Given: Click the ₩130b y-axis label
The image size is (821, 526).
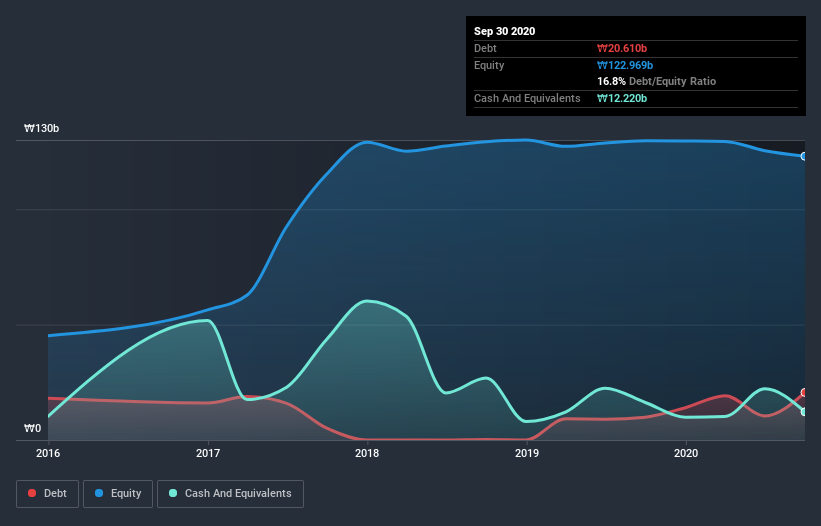Looking at the screenshot, I should pos(41,128).
